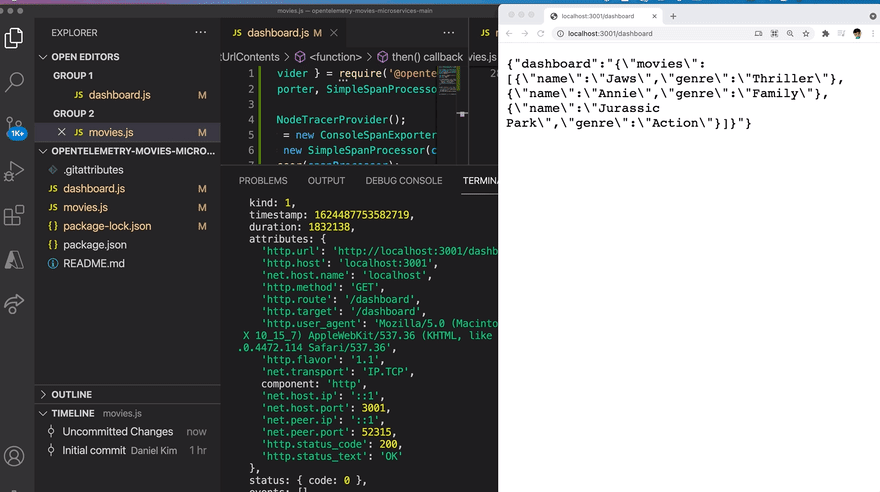Open a new Chrome tab
This screenshot has height=492, width=880.
click(x=673, y=16)
